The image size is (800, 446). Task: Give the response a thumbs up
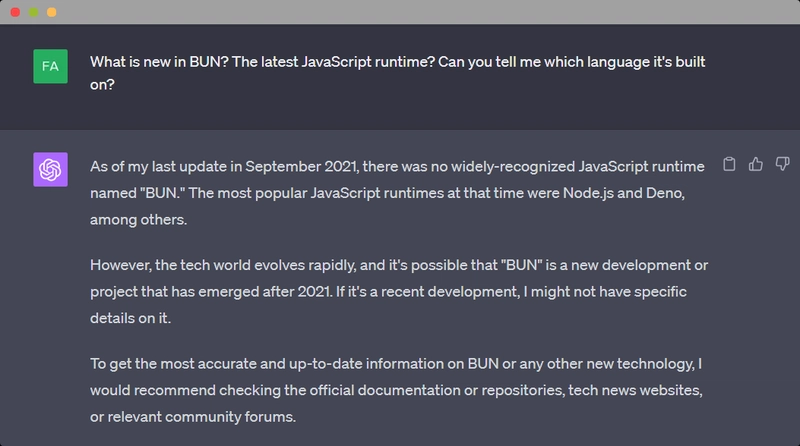[756, 164]
